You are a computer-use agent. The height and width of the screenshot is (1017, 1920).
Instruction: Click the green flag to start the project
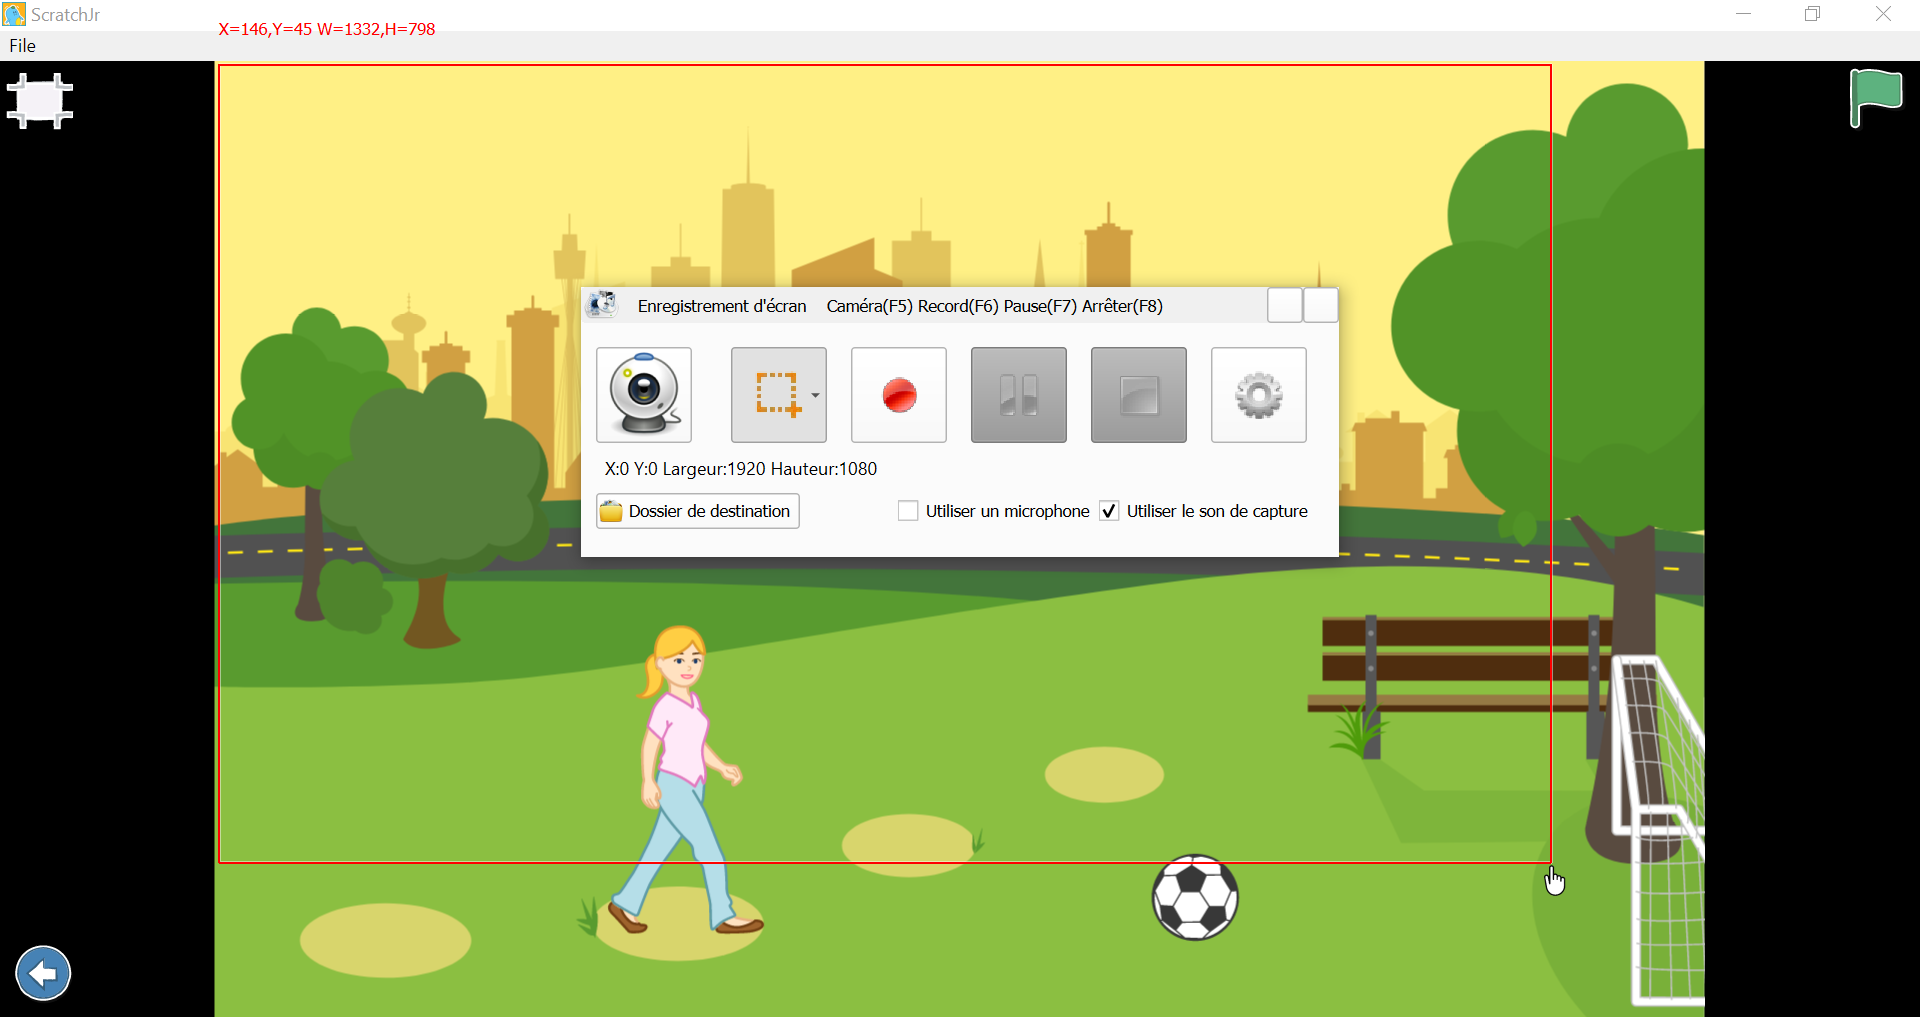coord(1876,98)
